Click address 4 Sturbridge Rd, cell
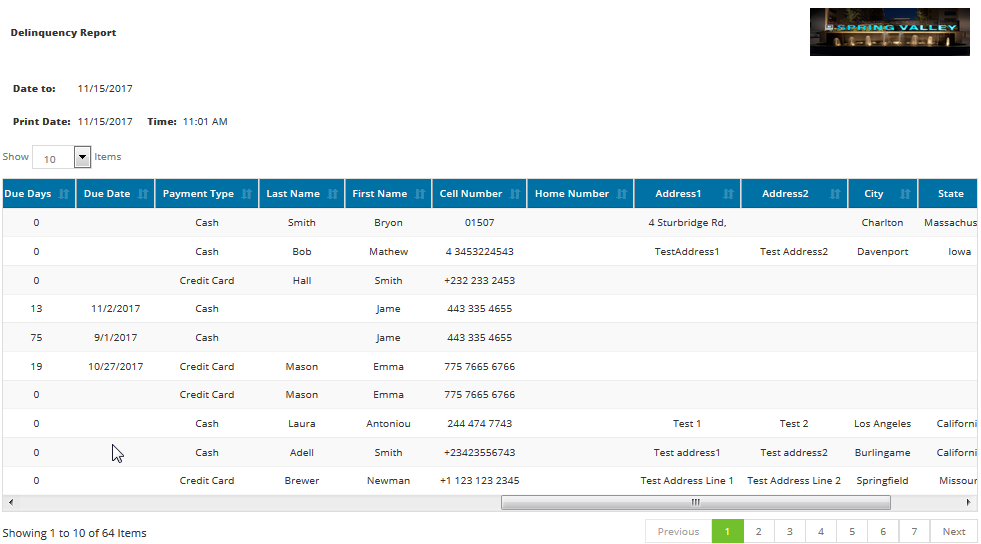Screen dimensions: 981x544 (x=687, y=223)
